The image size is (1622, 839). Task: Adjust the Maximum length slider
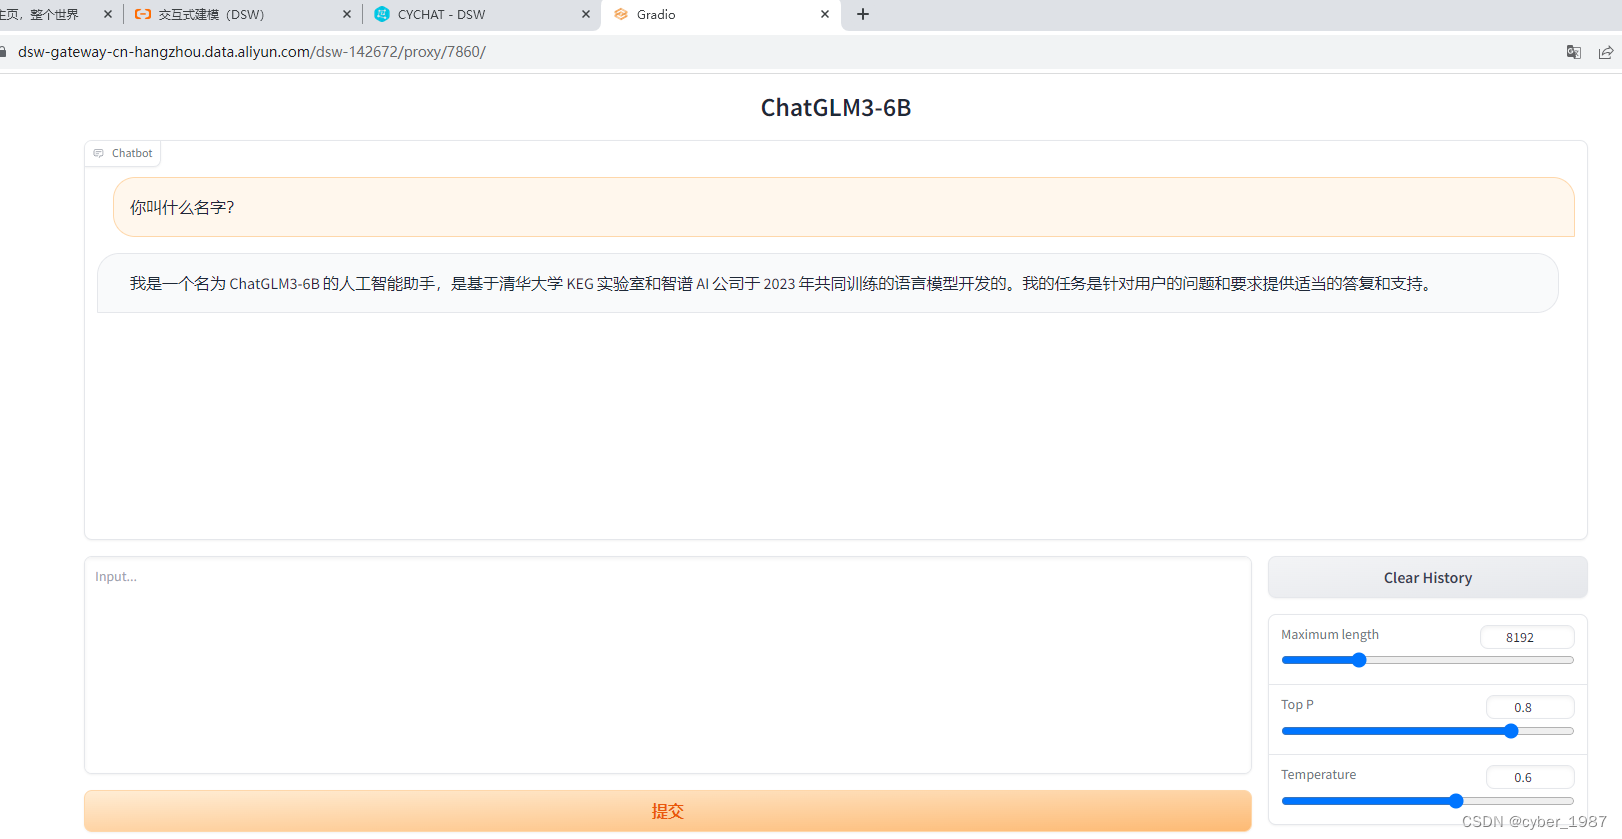pyautogui.click(x=1427, y=660)
